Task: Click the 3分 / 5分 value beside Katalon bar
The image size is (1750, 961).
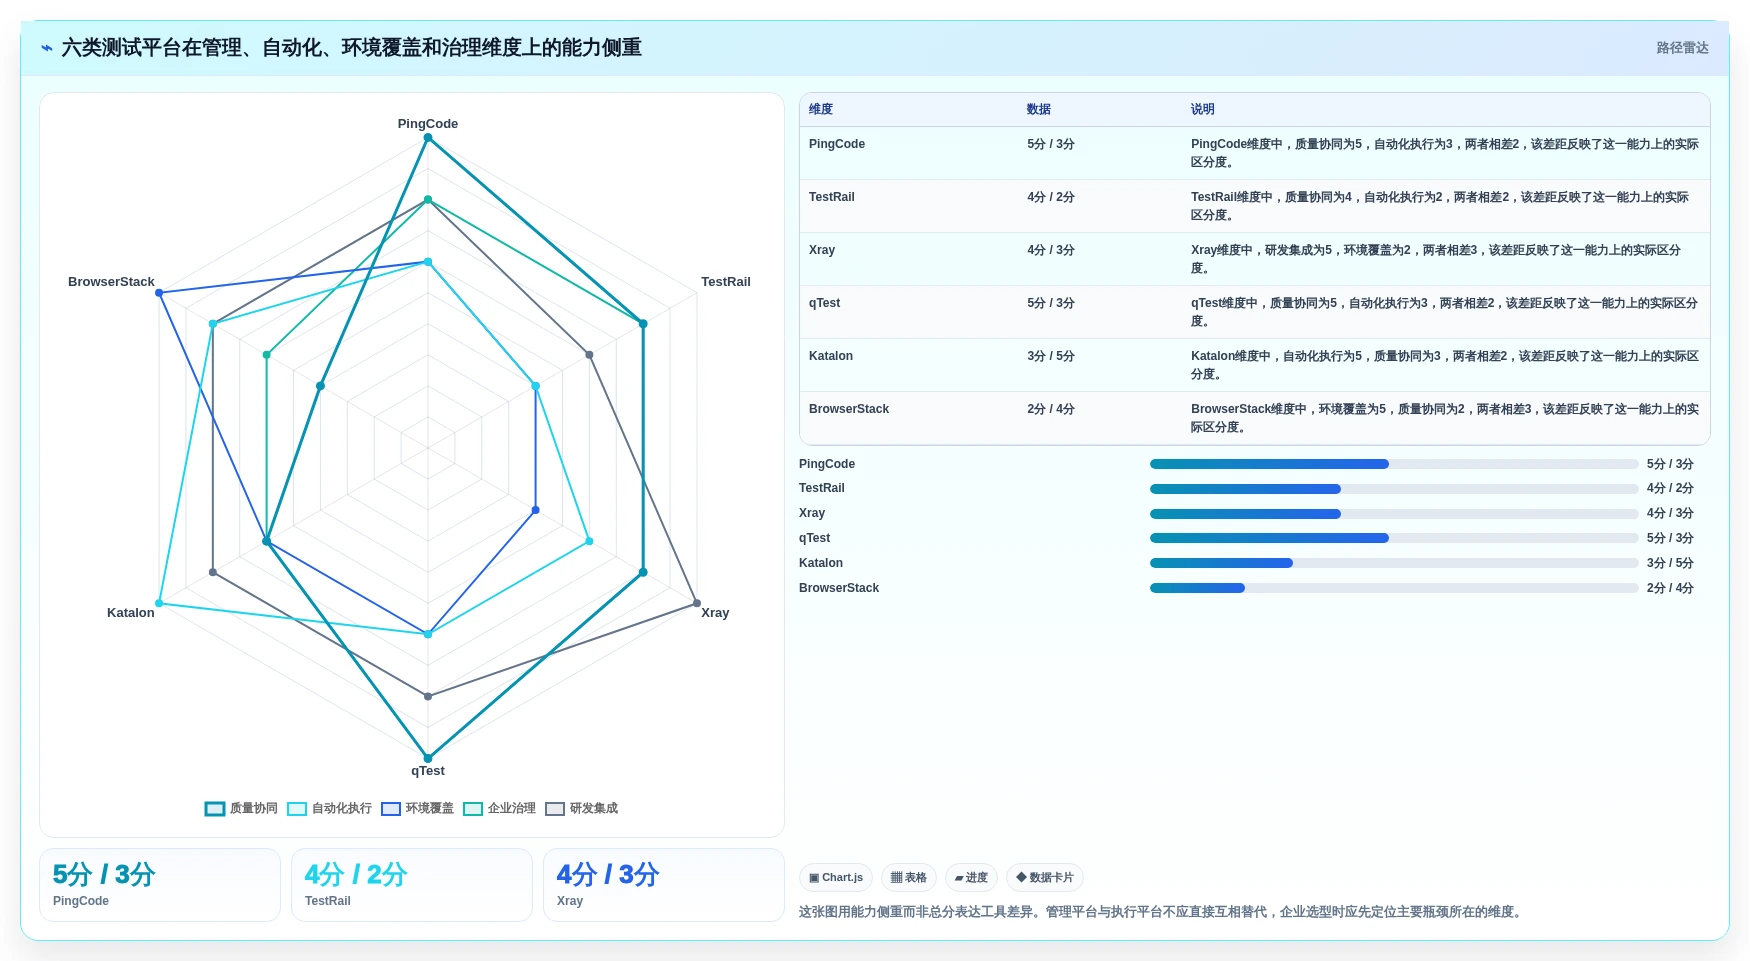Action: pos(1670,563)
